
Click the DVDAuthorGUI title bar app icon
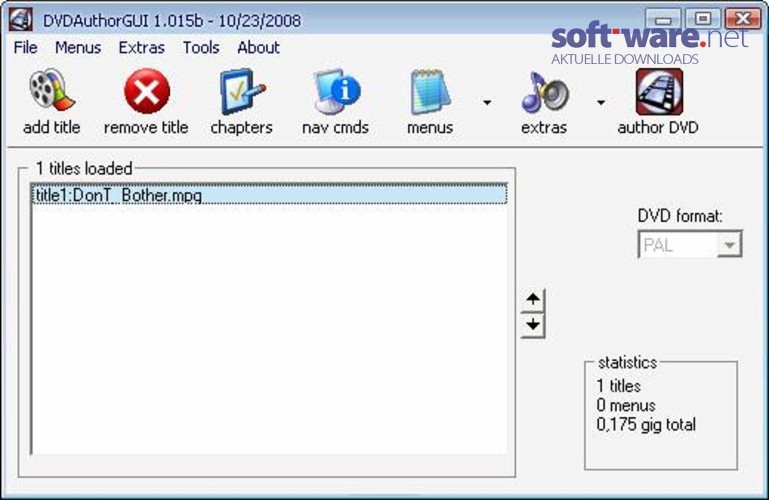21,21
